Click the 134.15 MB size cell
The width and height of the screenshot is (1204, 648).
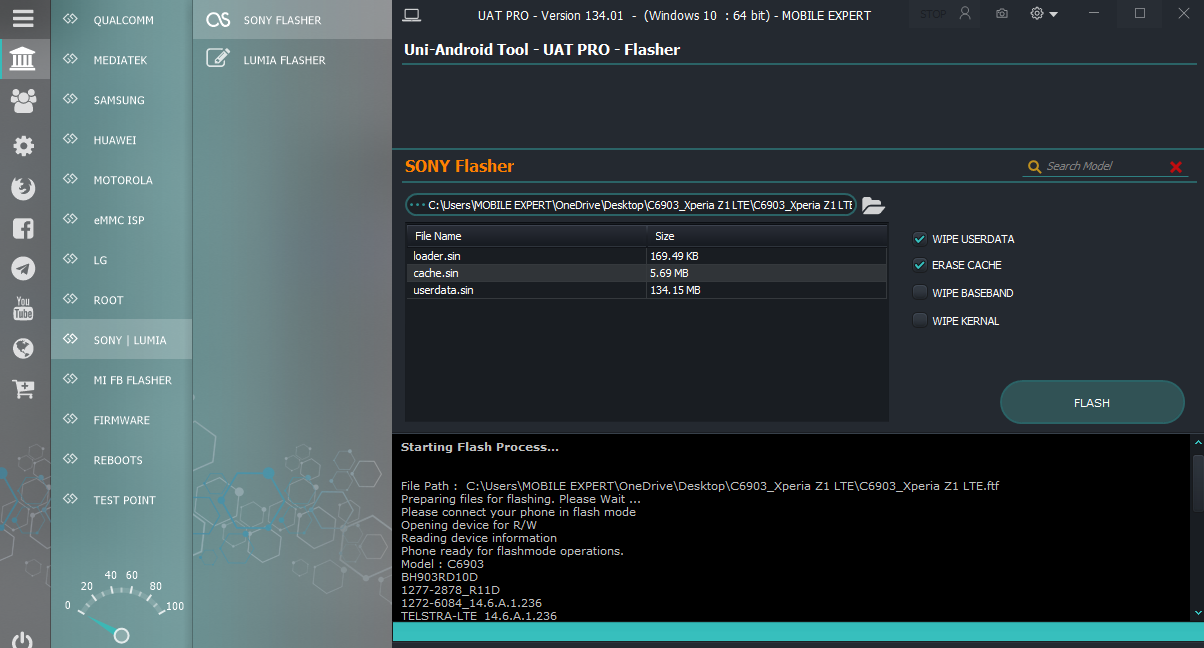coord(767,290)
